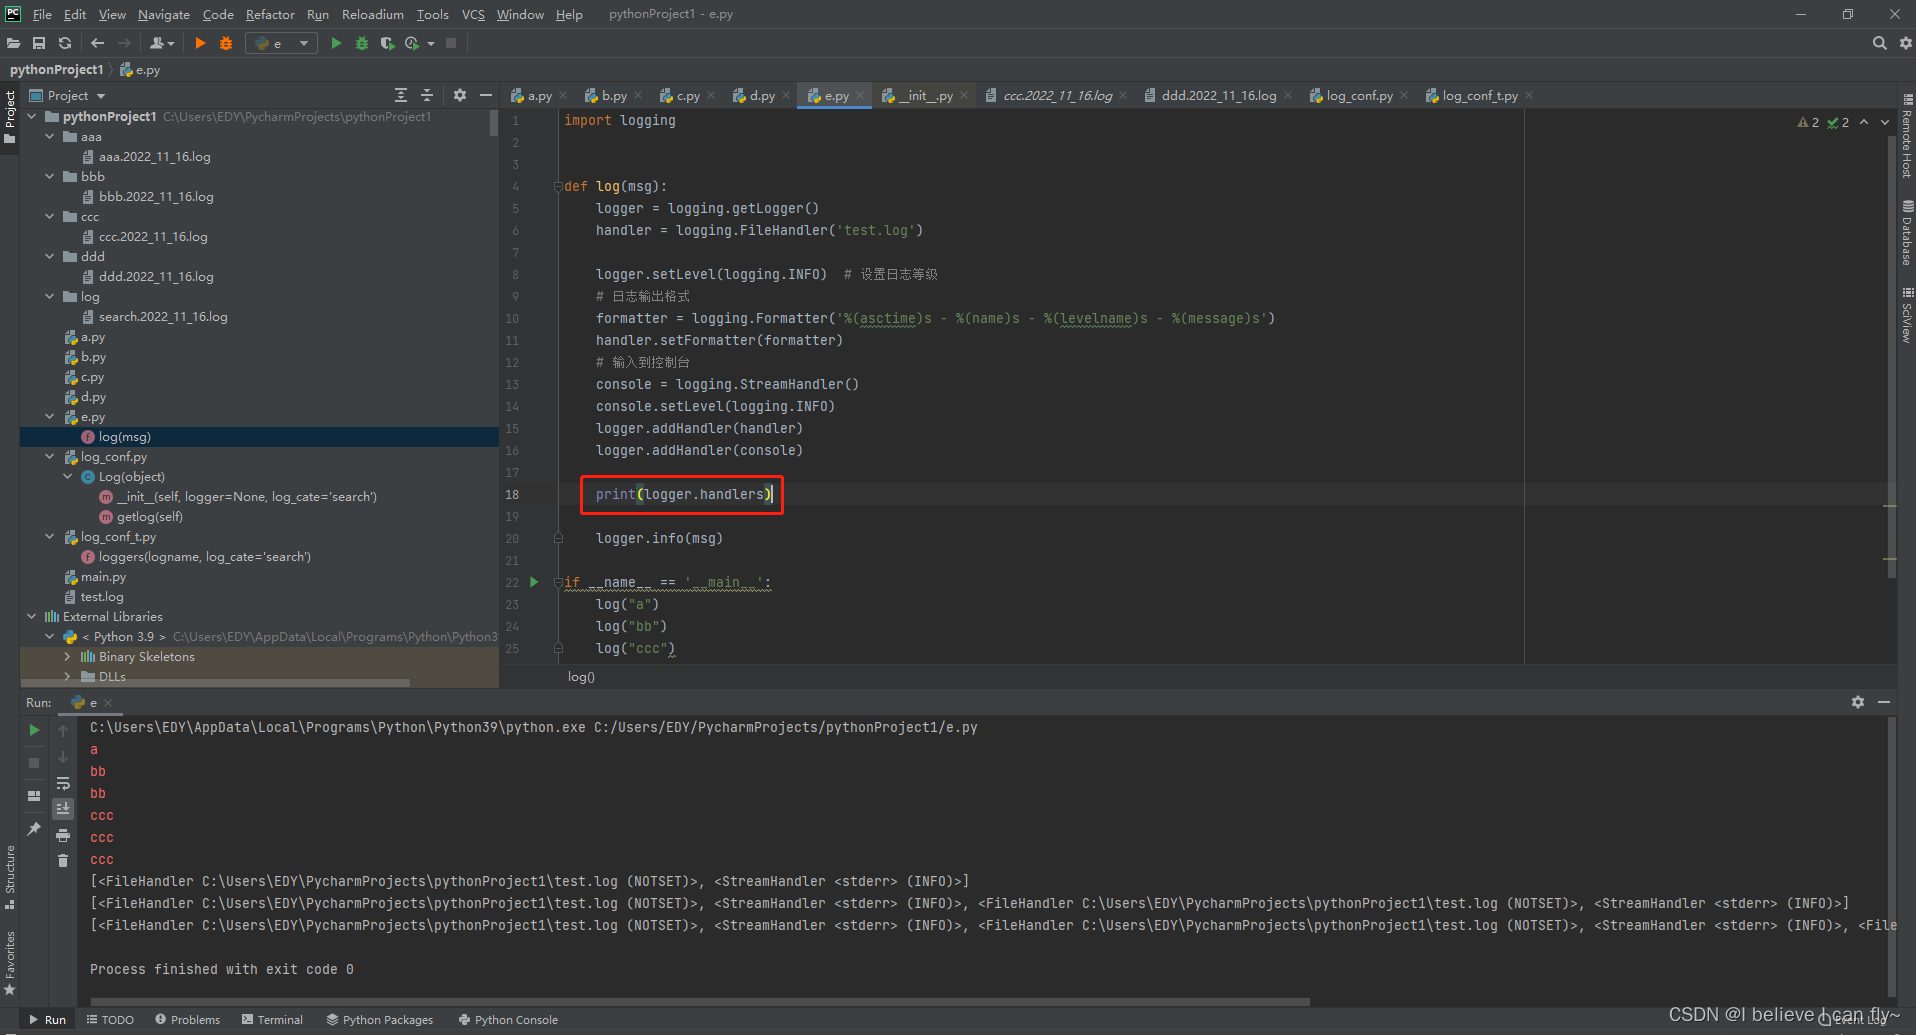Select test.log in project tree
1916x1035 pixels.
click(x=102, y=597)
